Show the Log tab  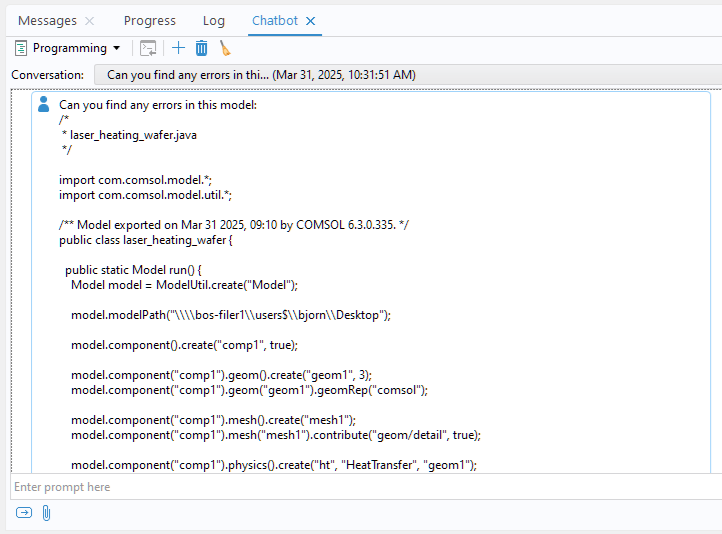tap(213, 21)
